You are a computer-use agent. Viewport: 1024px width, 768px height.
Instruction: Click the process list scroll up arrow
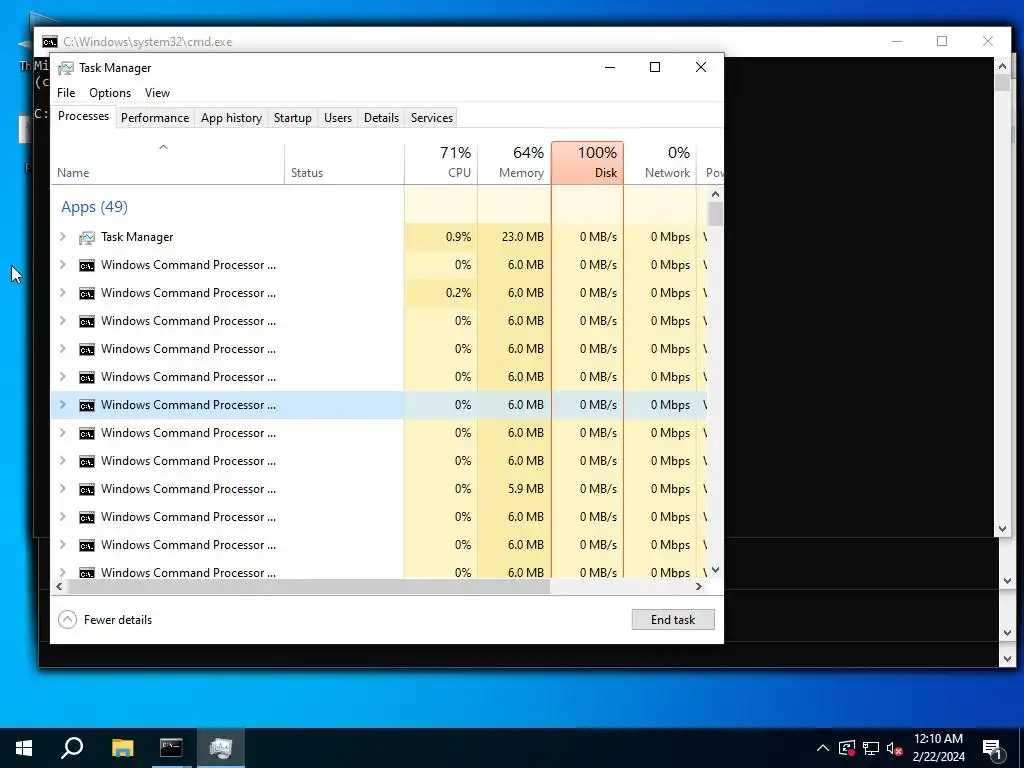[716, 194]
